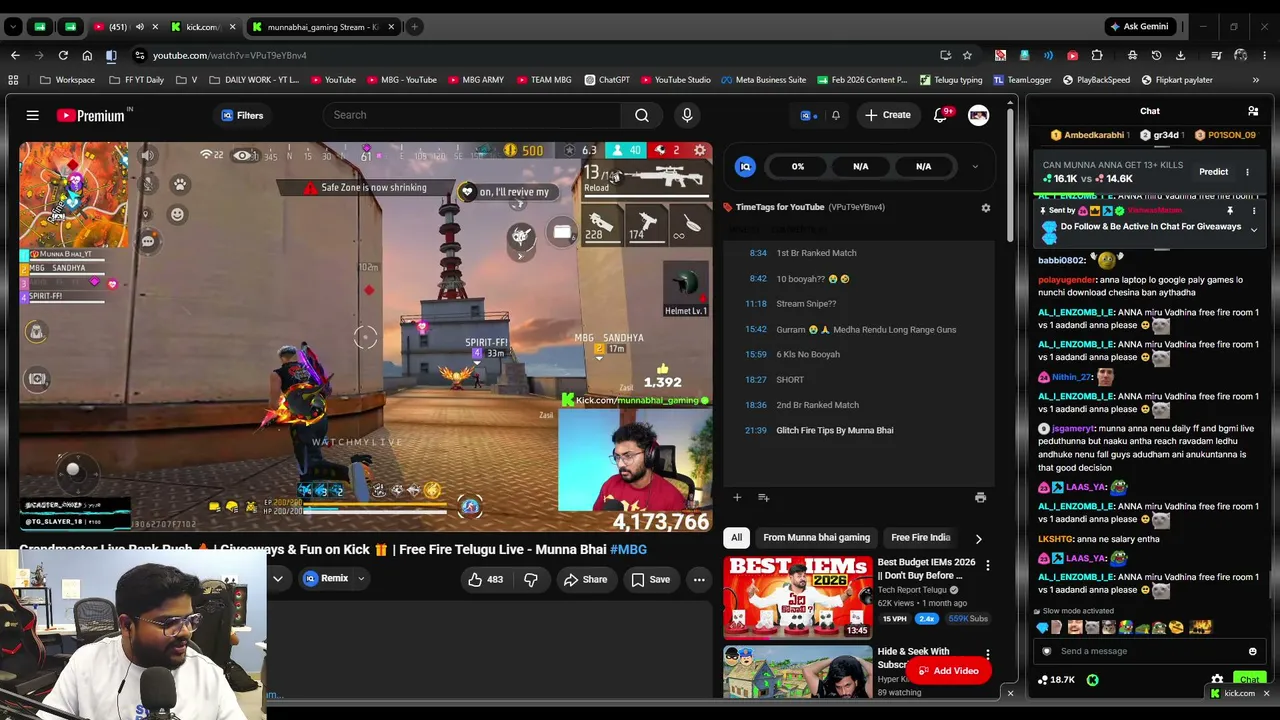The width and height of the screenshot is (1280, 720).
Task: Open the Meta Business Suite bookmark
Action: (x=763, y=80)
